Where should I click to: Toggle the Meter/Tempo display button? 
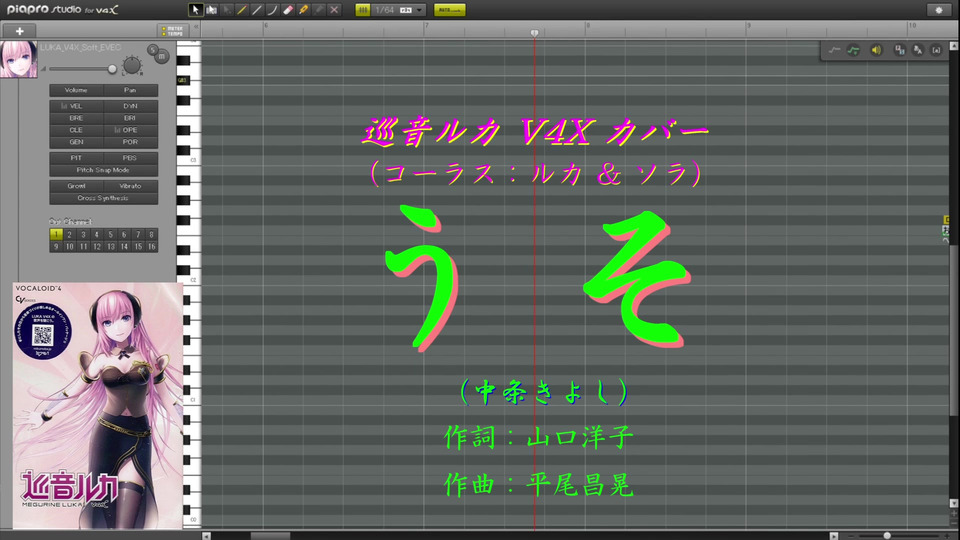tap(172, 31)
